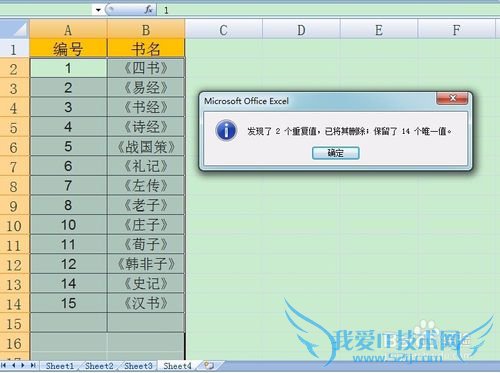This screenshot has width=500, height=373.
Task: Select row 14 header
Action: point(14,303)
